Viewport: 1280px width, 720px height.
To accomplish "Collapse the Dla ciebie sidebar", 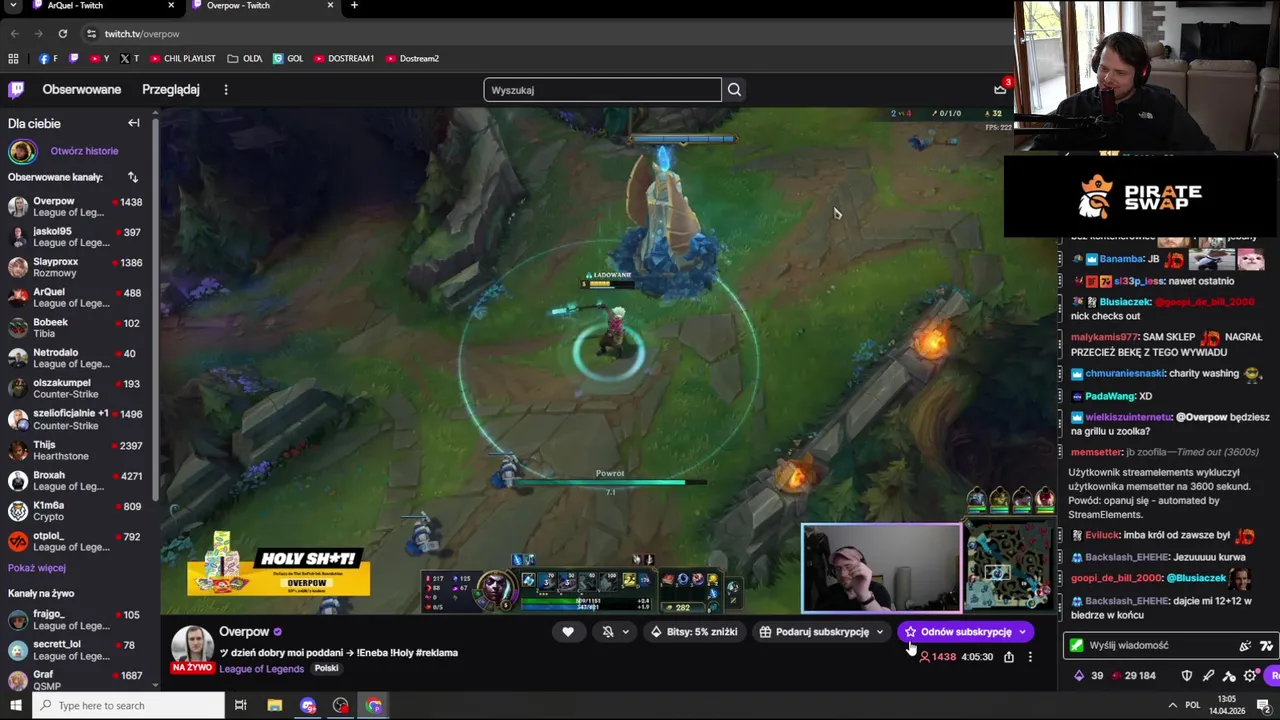I will (133, 123).
